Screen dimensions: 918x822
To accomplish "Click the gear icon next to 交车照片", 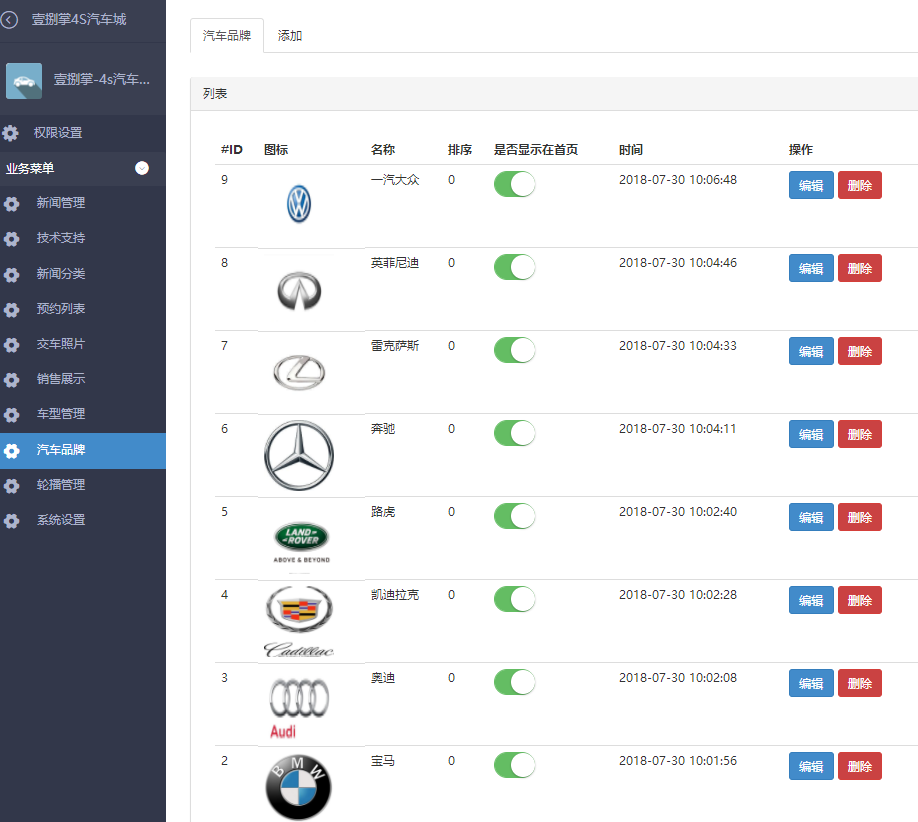I will 11,345.
